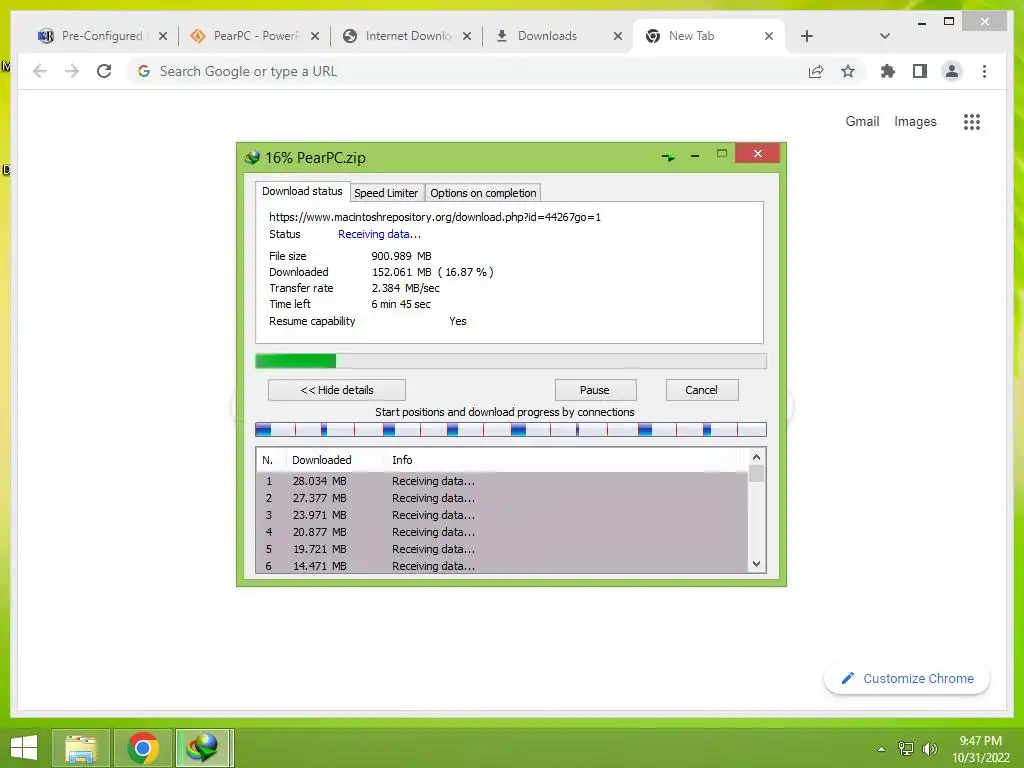
Task: Click the Chrome back arrow
Action: tap(40, 71)
